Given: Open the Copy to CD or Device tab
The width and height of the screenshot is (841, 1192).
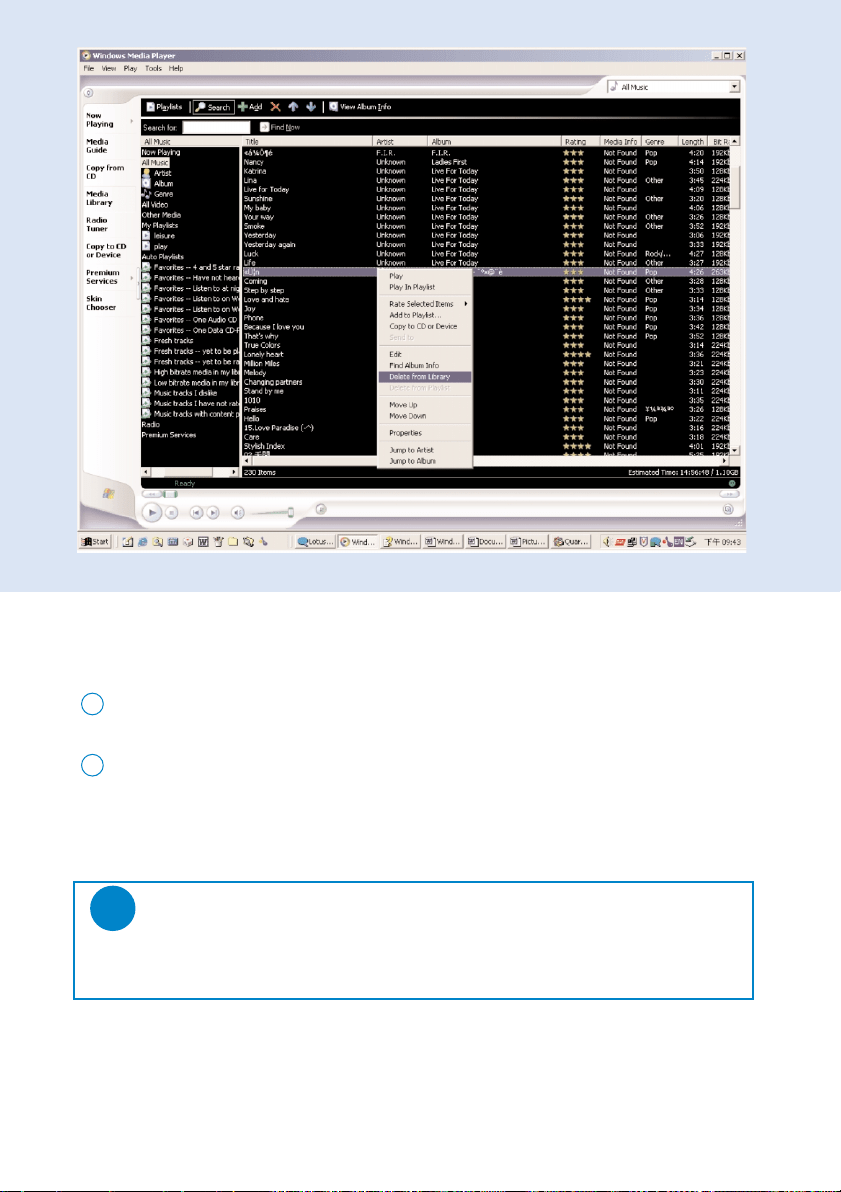Looking at the screenshot, I should pos(106,251).
